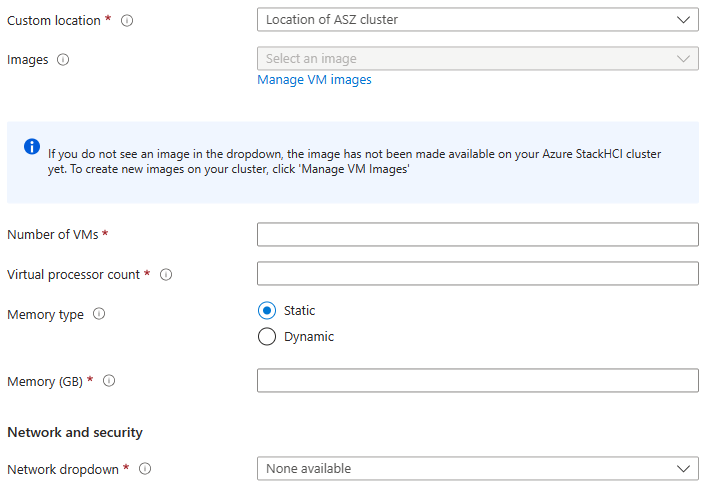Open the Custom location dropdown
The image size is (723, 497).
(x=477, y=19)
